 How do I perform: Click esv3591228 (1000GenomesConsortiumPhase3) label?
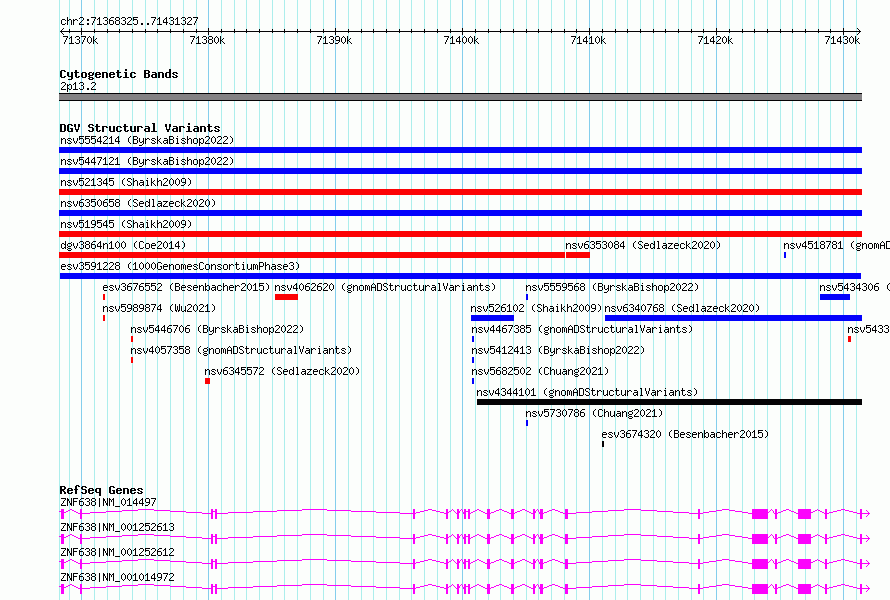tap(180, 266)
